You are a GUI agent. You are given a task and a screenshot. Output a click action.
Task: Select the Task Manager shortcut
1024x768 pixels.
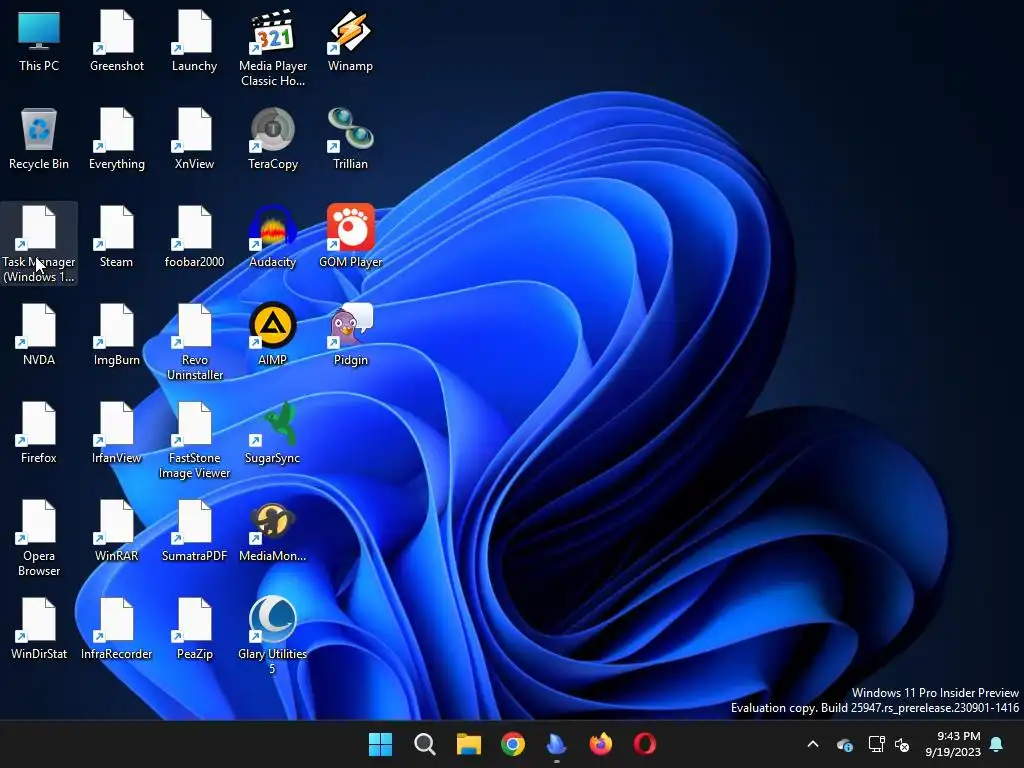pos(39,244)
